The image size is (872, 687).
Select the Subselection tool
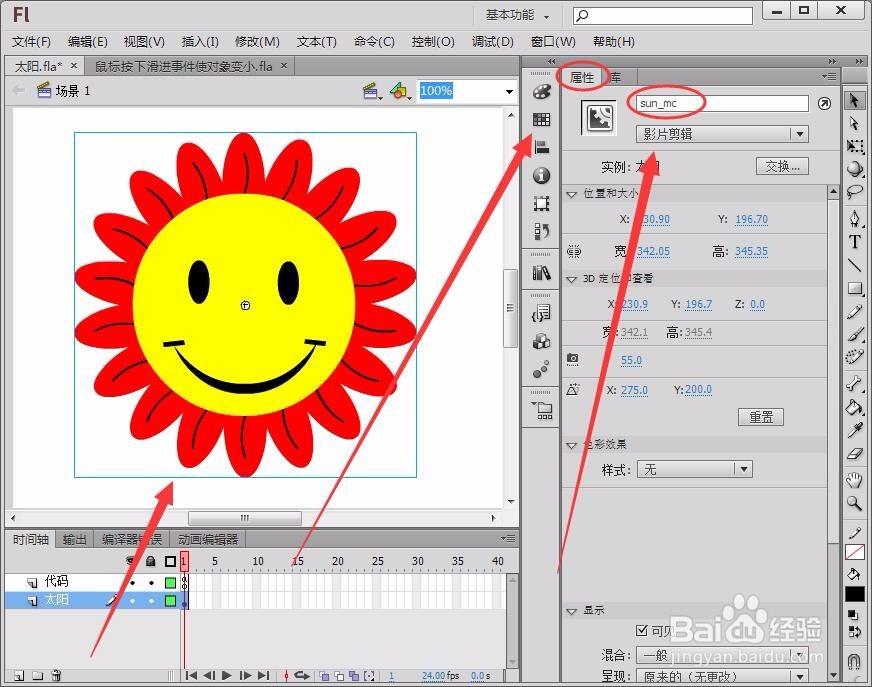pos(855,123)
